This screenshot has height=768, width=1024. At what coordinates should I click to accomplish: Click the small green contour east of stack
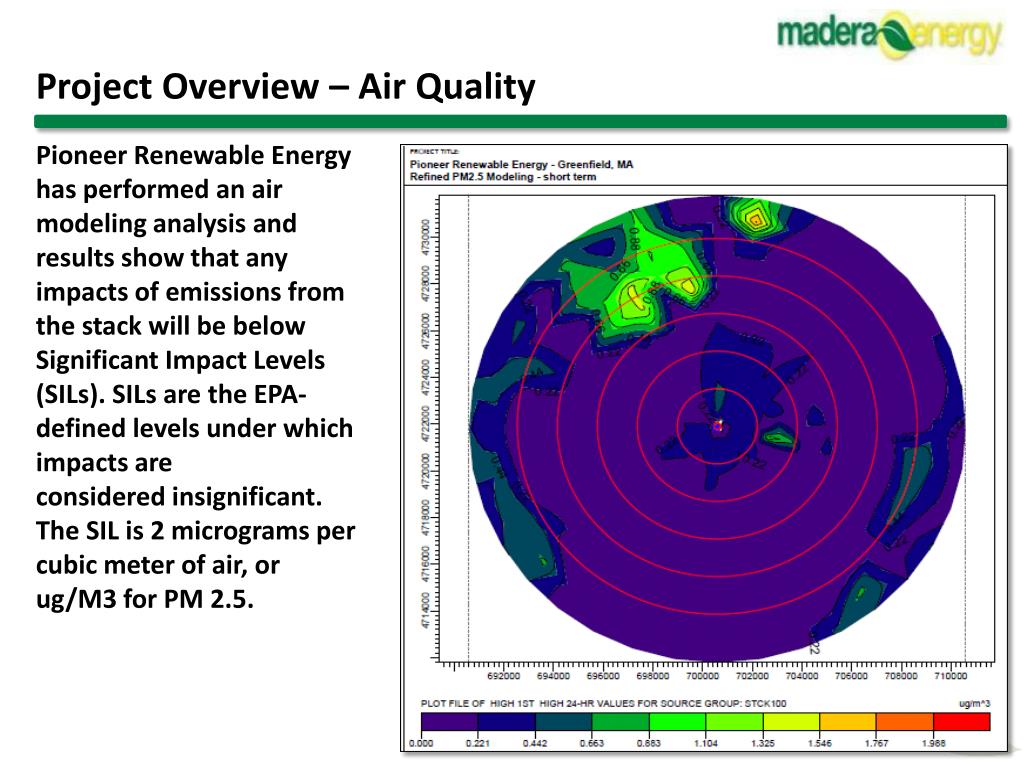click(x=777, y=437)
